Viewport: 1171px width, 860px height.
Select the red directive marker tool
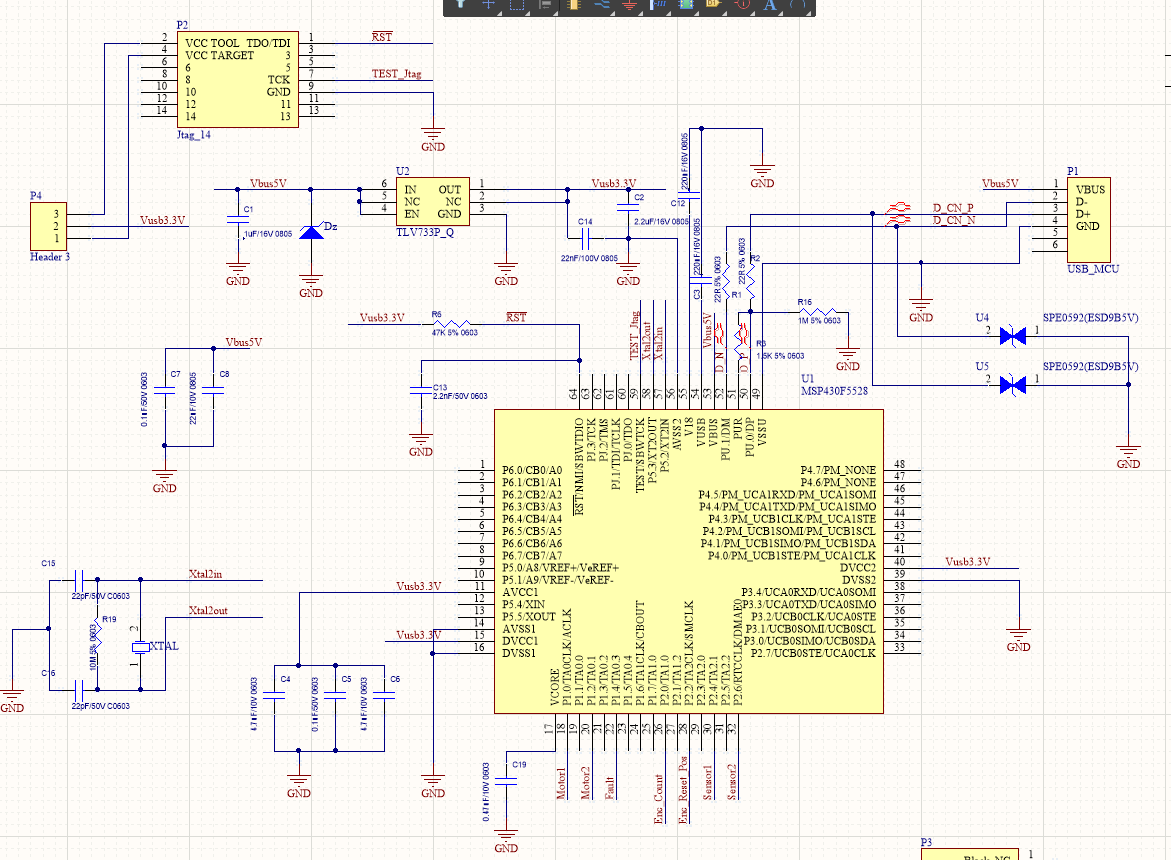point(742,4)
